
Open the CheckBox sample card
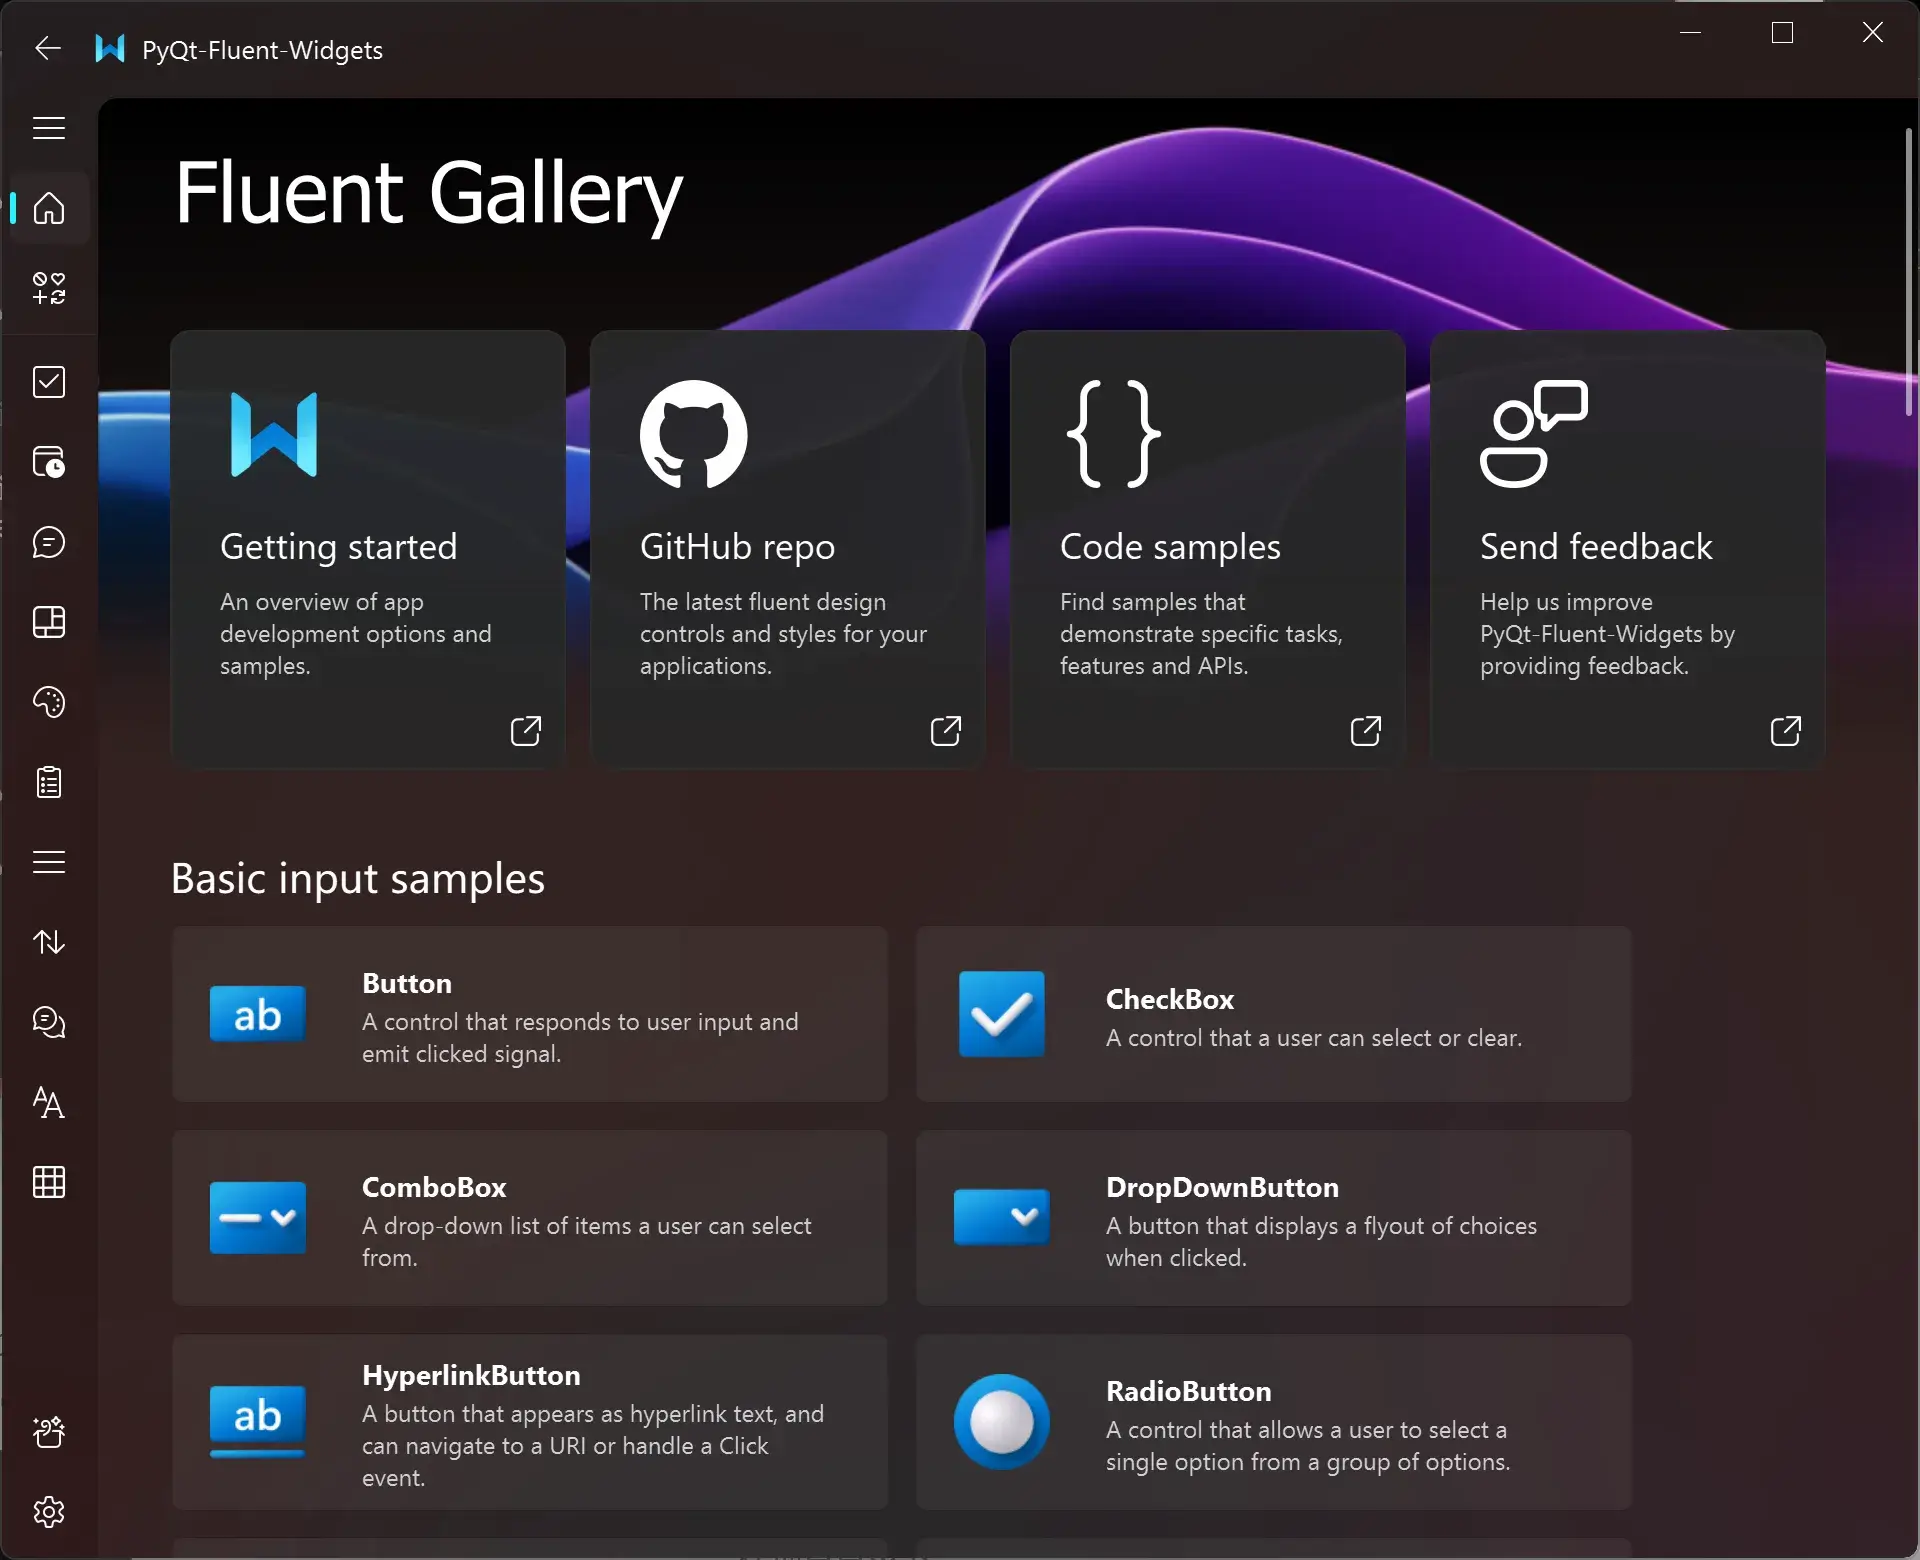(1273, 1014)
